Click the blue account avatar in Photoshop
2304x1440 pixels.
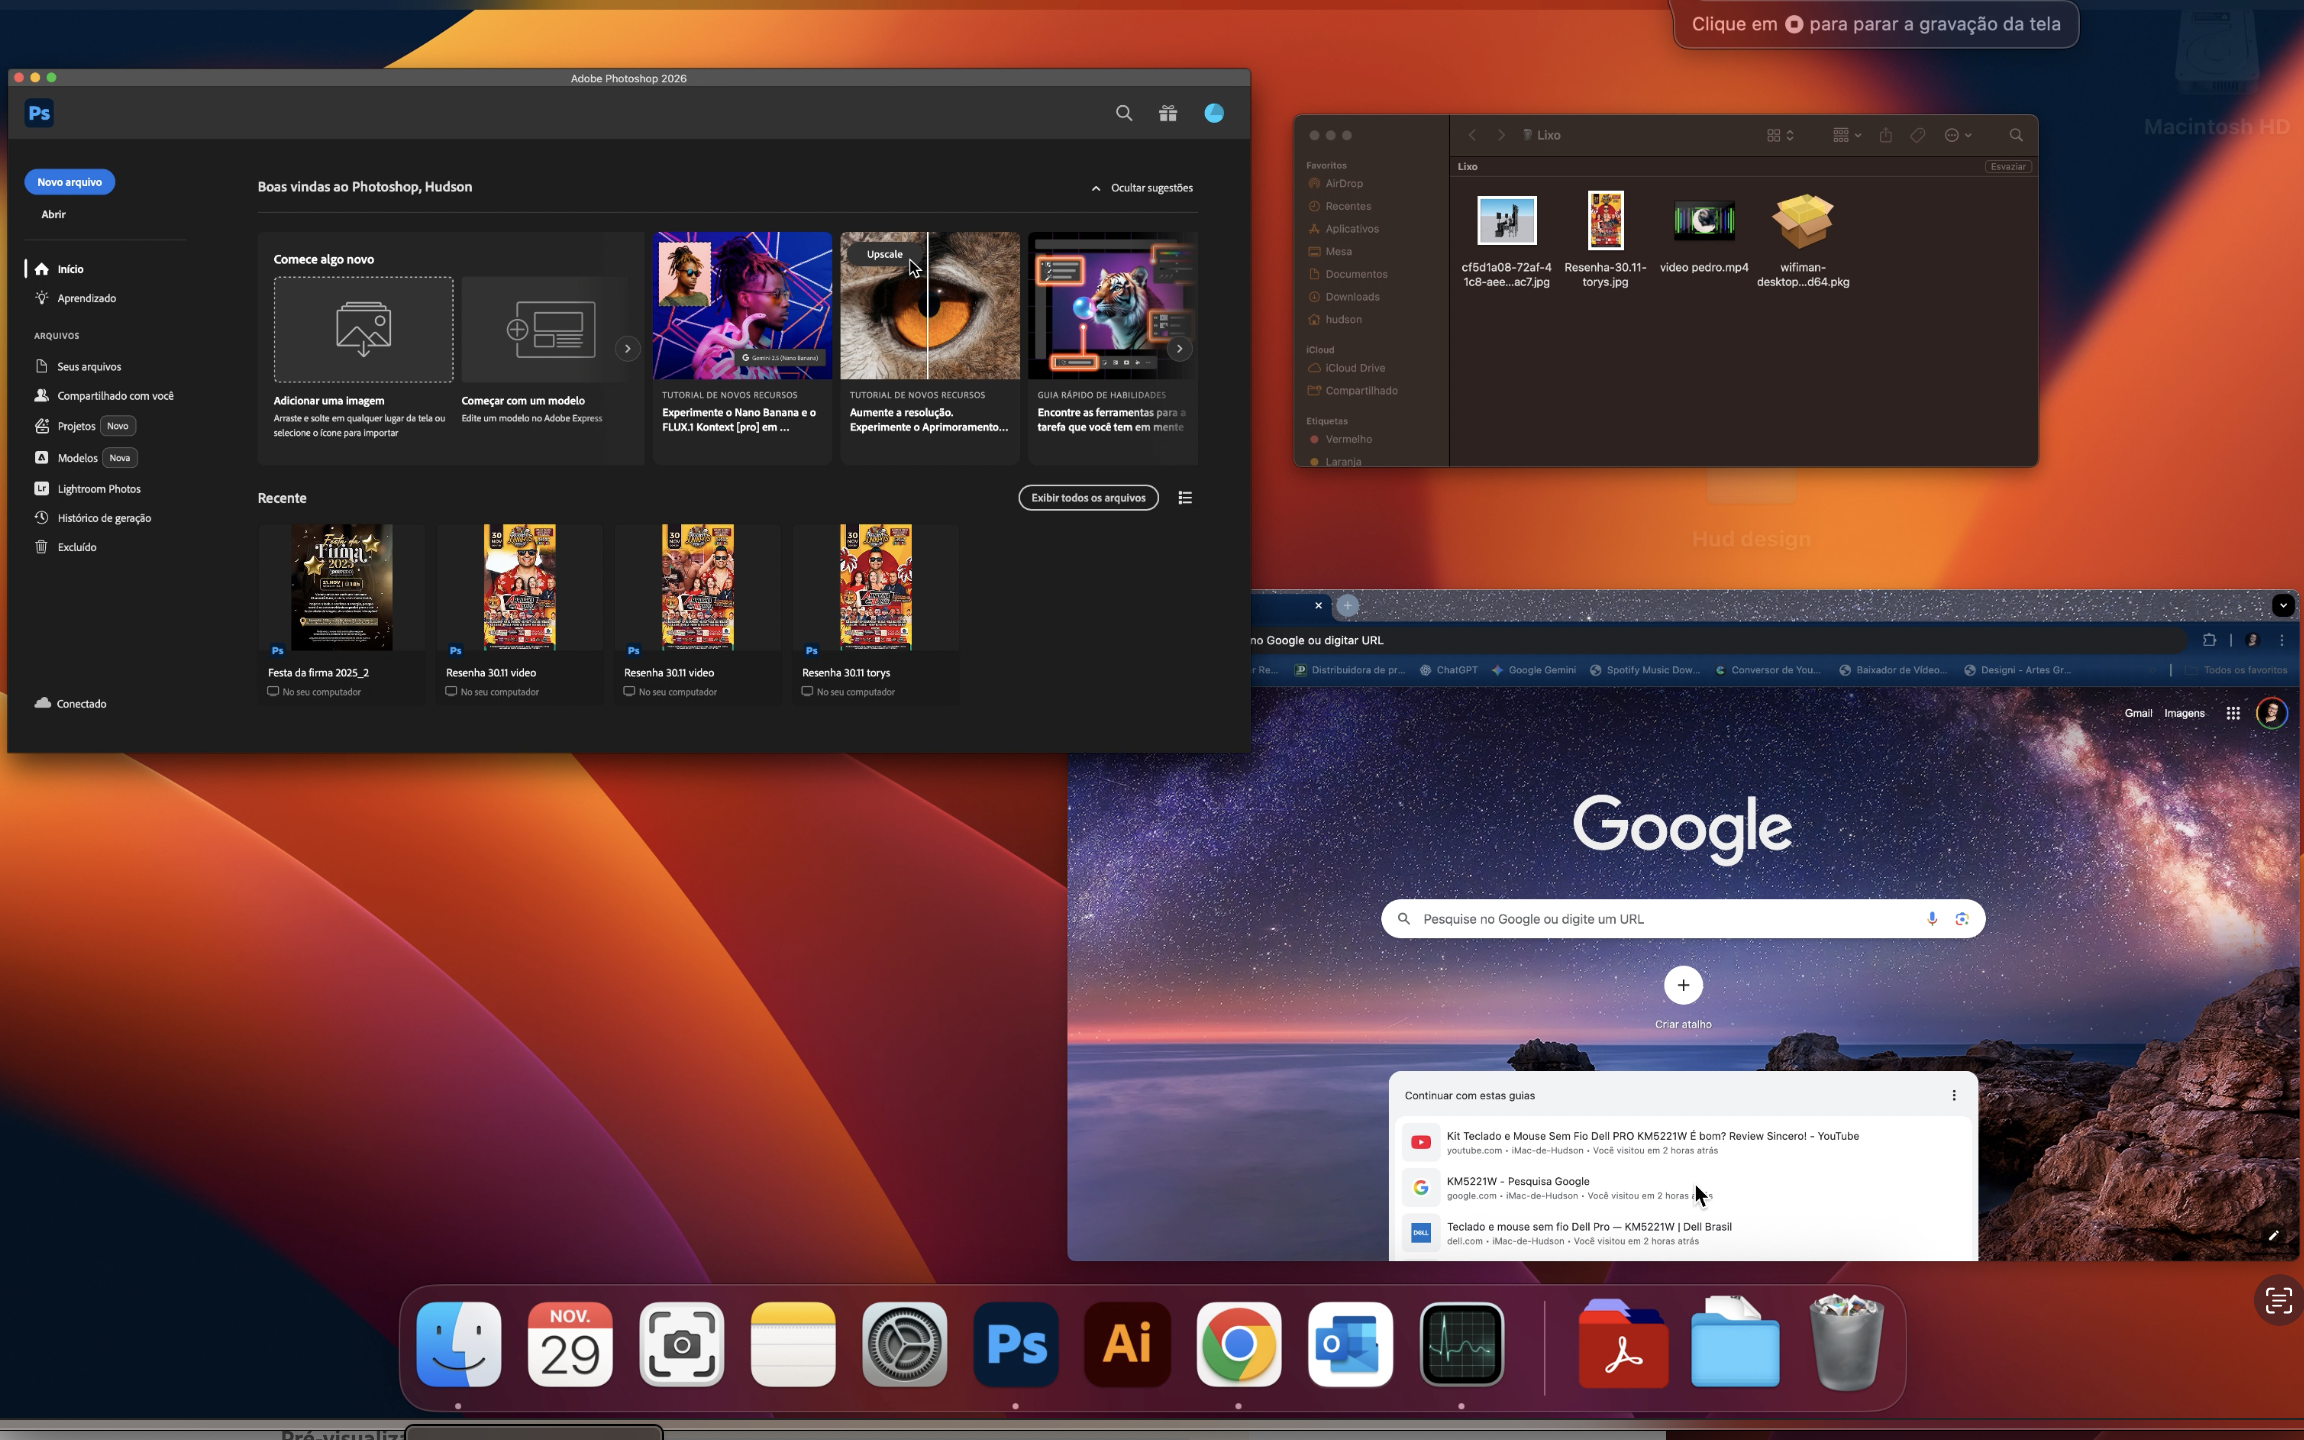pyautogui.click(x=1214, y=113)
